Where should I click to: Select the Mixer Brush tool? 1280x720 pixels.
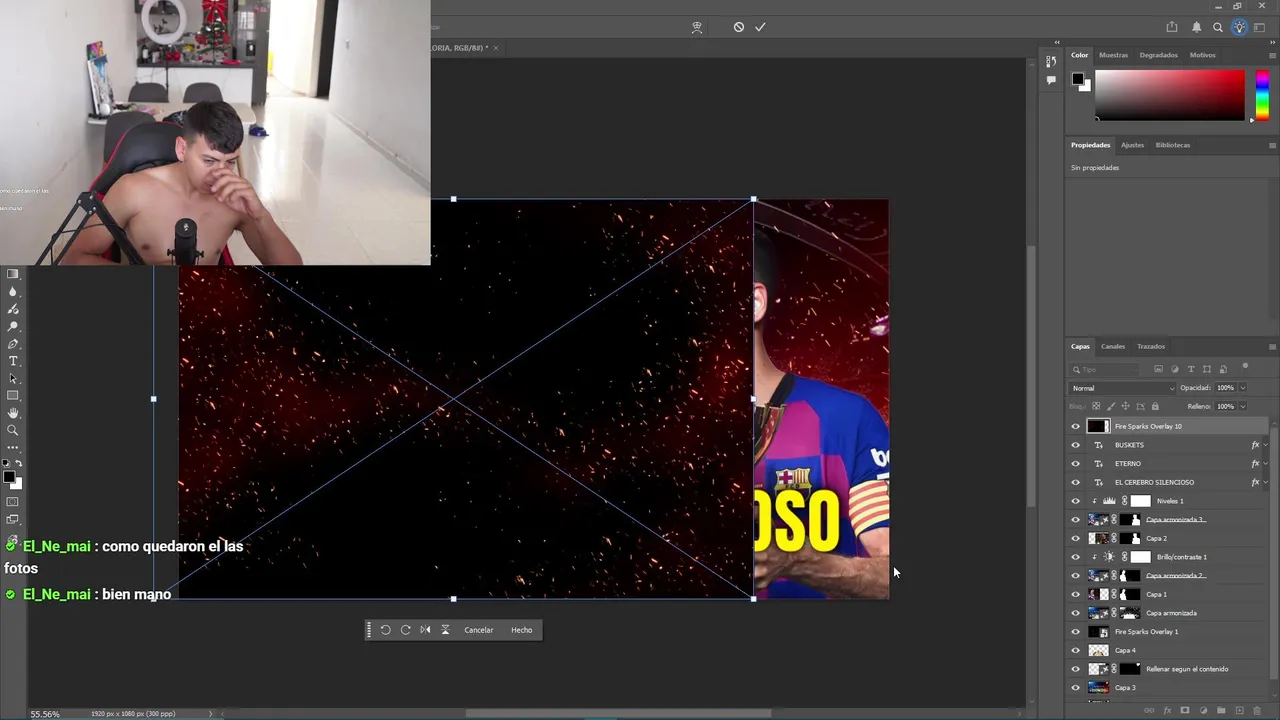click(13, 309)
